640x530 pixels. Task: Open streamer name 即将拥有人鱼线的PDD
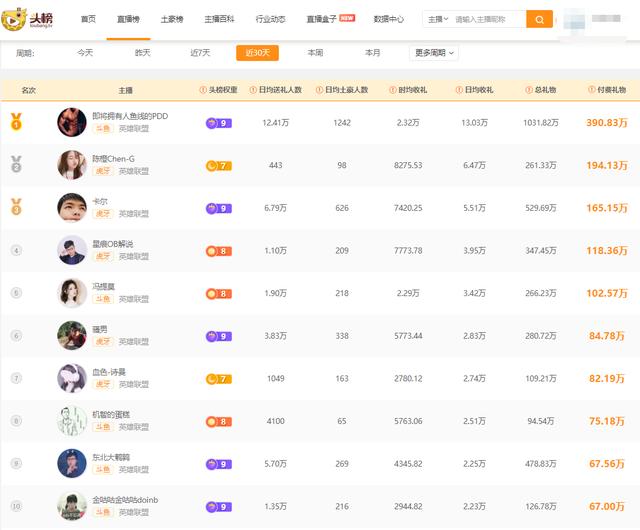130,116
